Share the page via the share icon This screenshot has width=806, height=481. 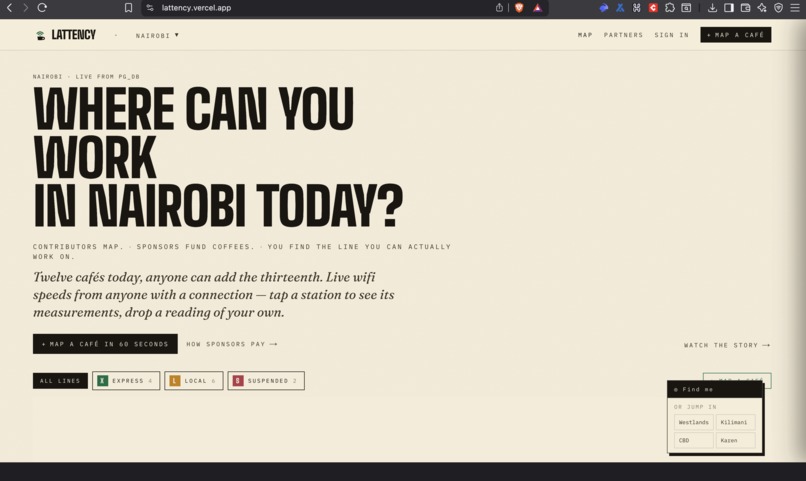499,8
